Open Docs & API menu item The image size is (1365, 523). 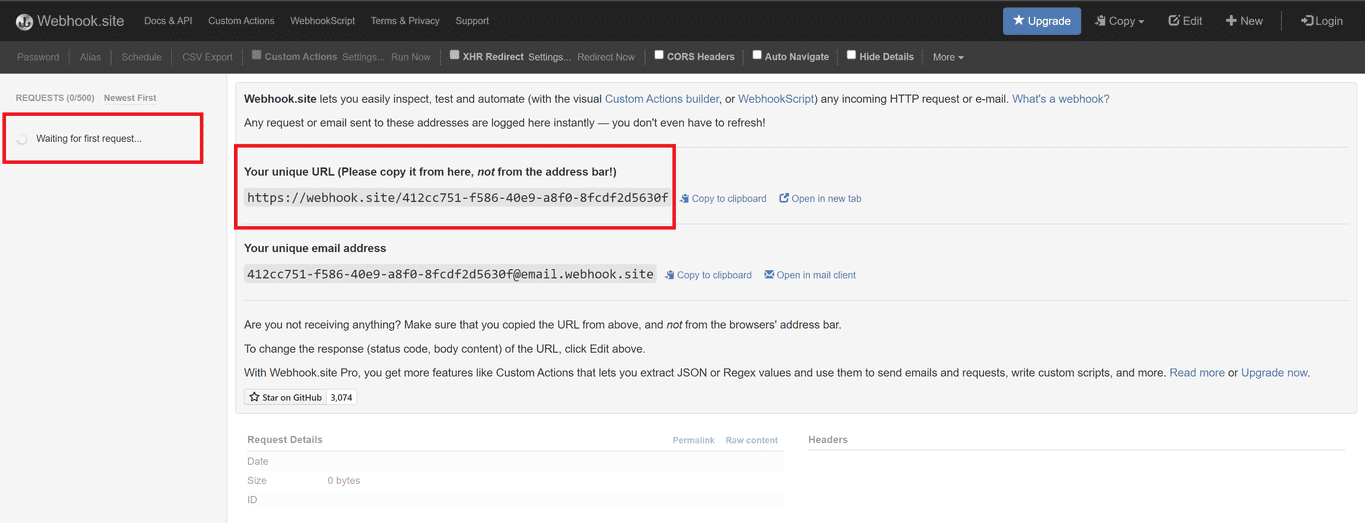click(168, 21)
